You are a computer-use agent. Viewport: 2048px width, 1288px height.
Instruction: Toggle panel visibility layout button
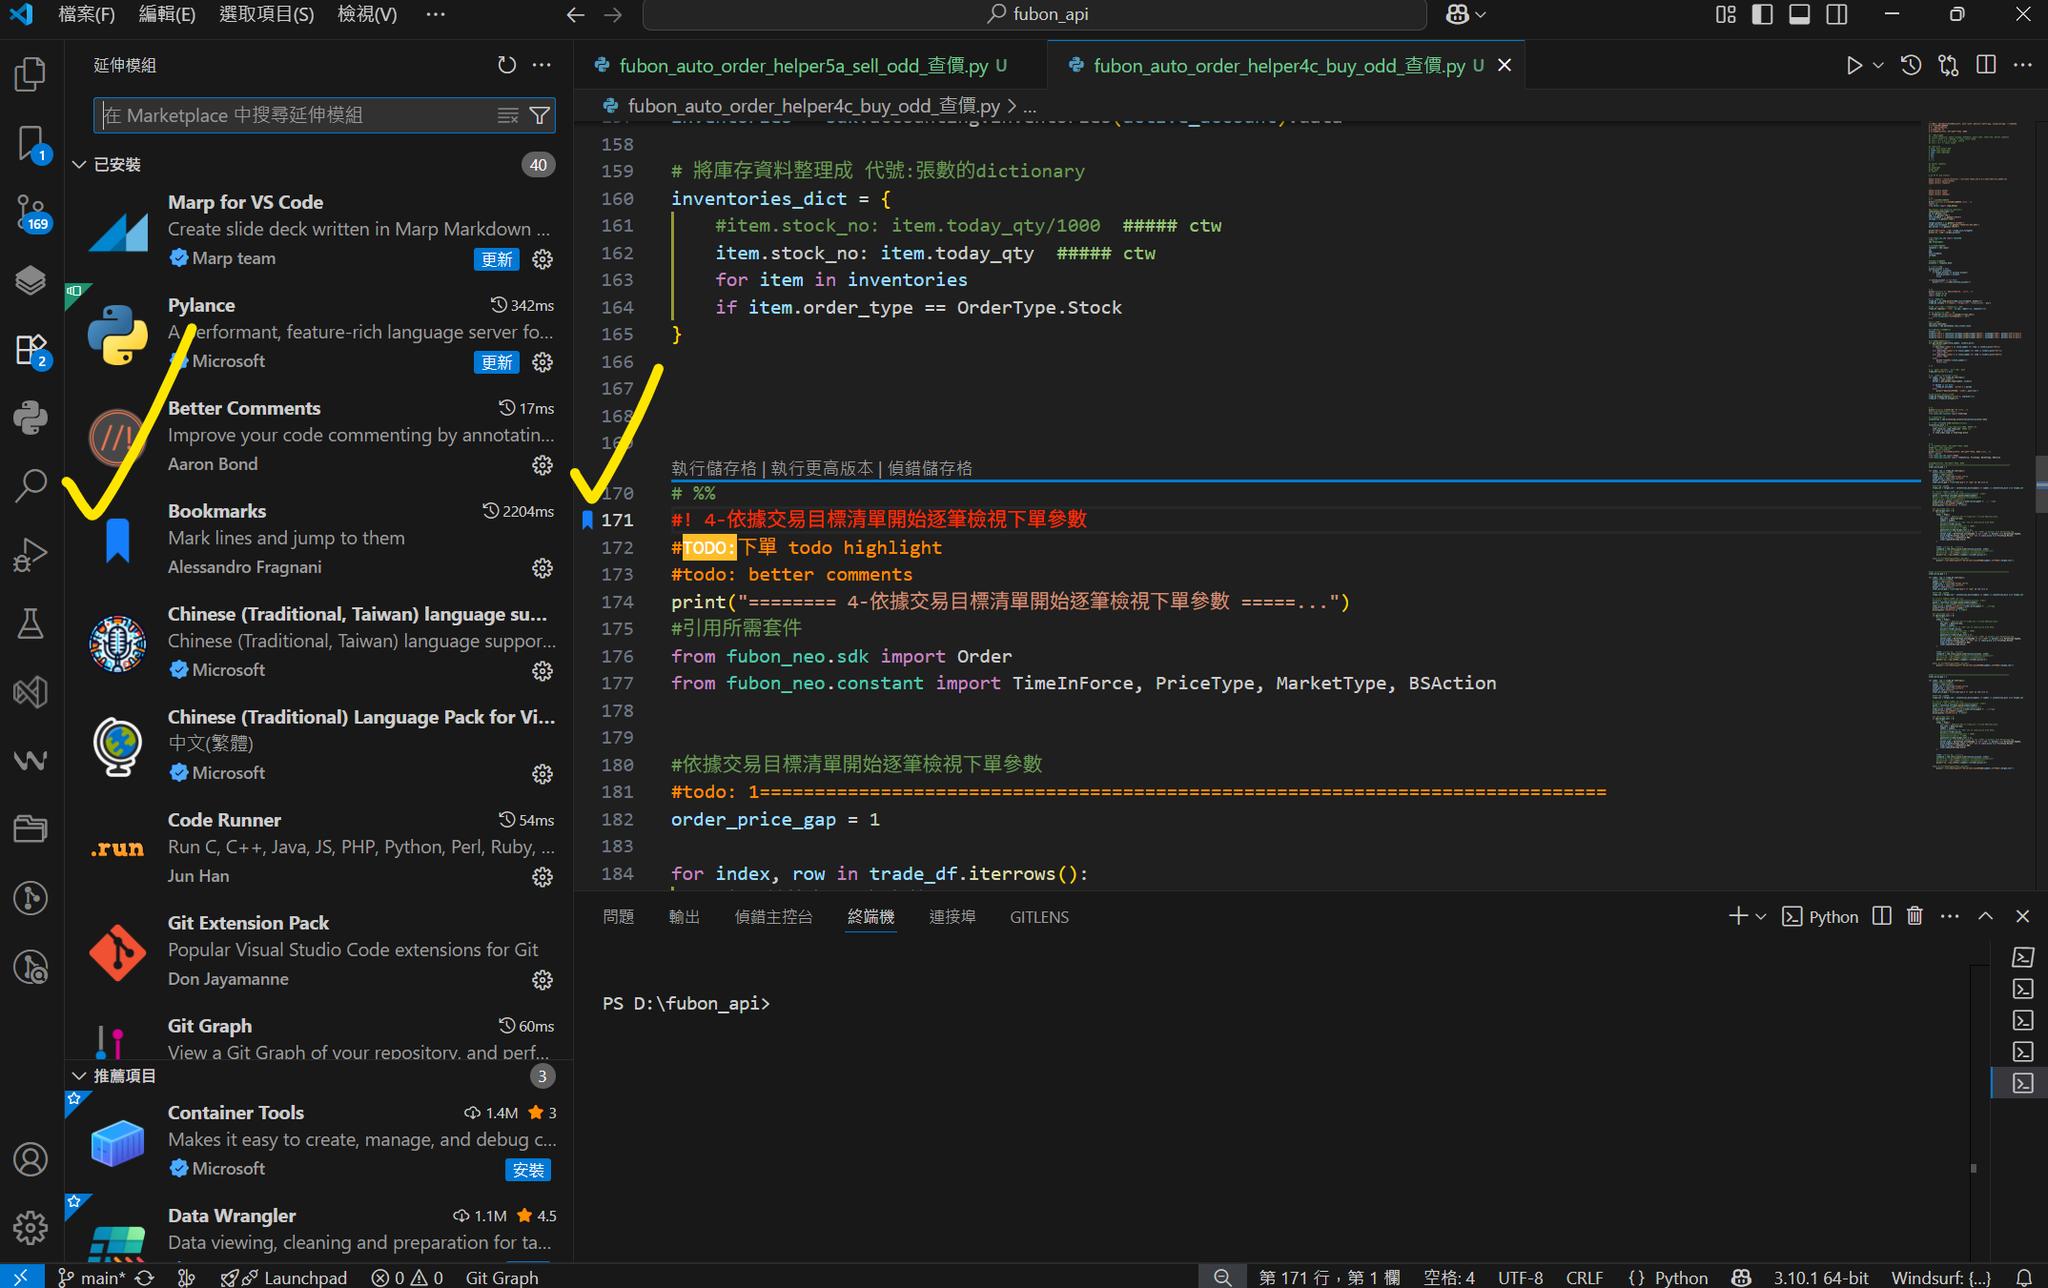[x=1799, y=14]
